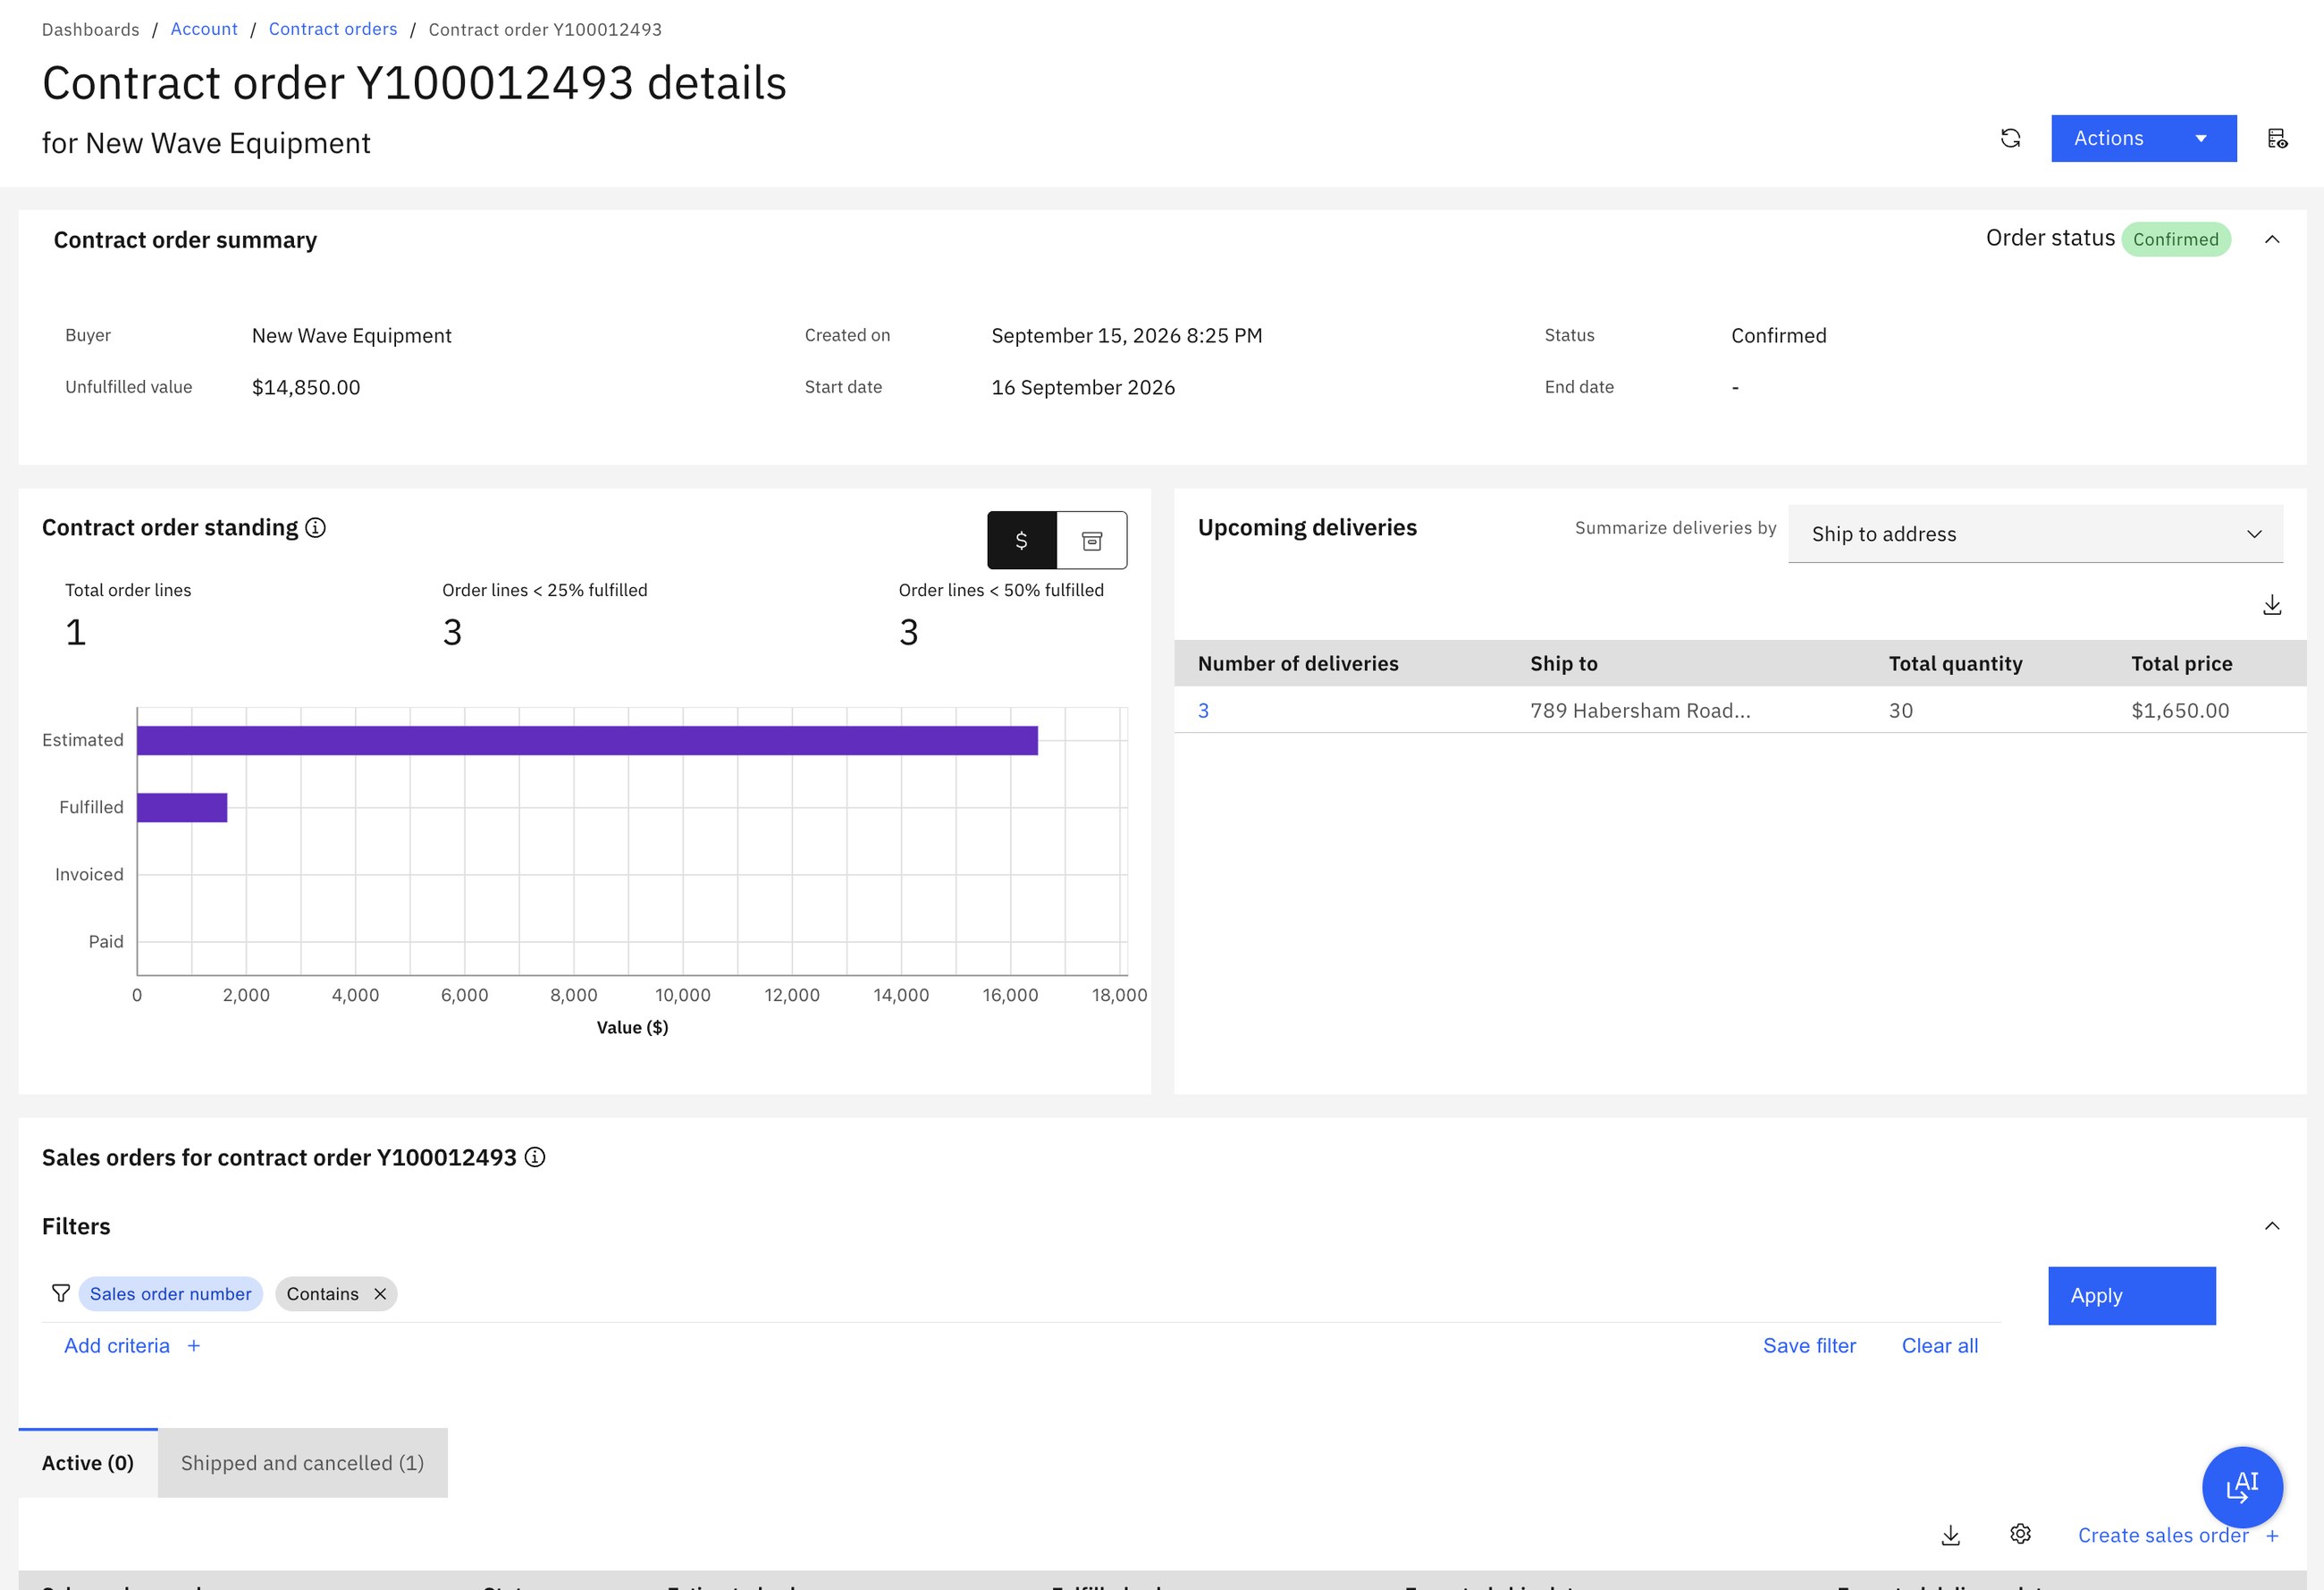2324x1590 pixels.
Task: Click Save filter link
Action: (x=1809, y=1346)
